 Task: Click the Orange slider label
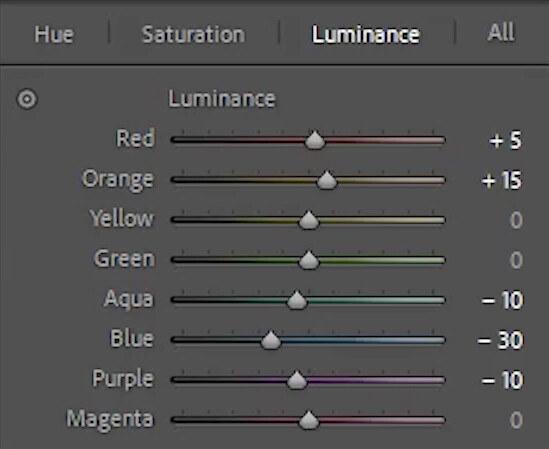(x=118, y=180)
